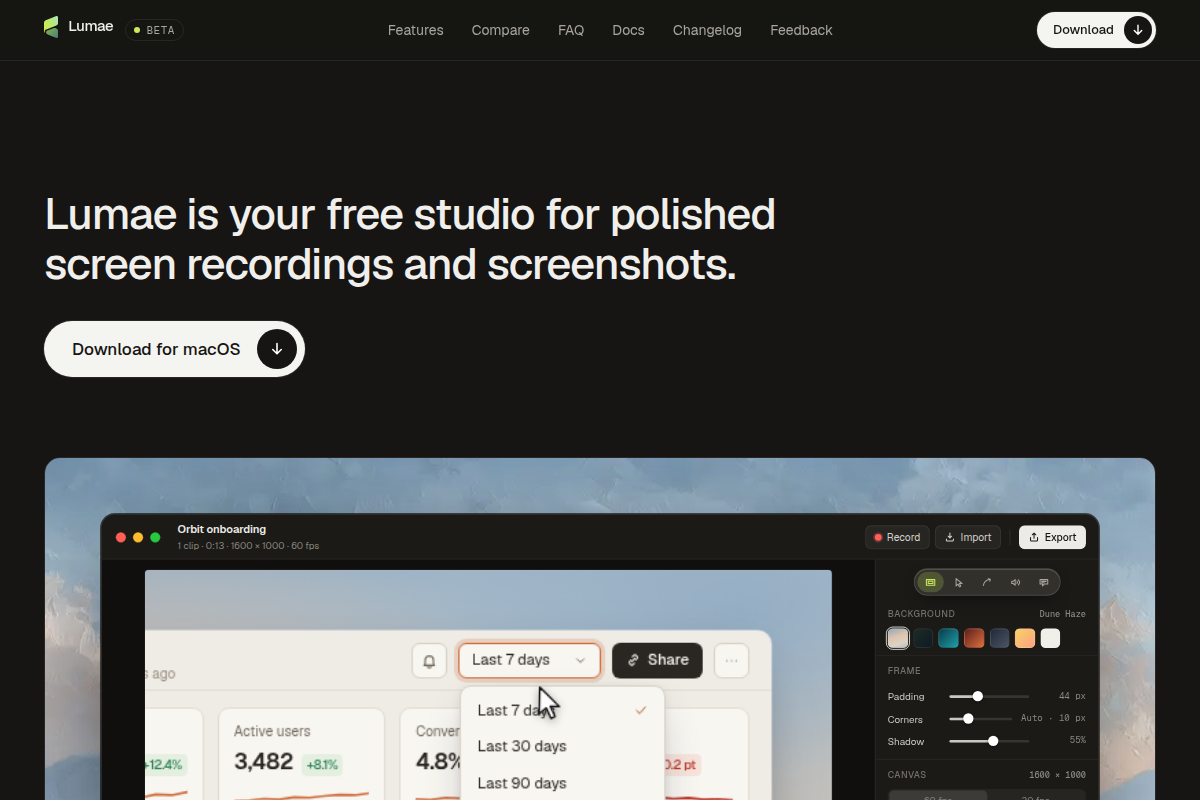The image size is (1200, 800).
Task: Choose the slate navy background swatch
Action: click(999, 638)
